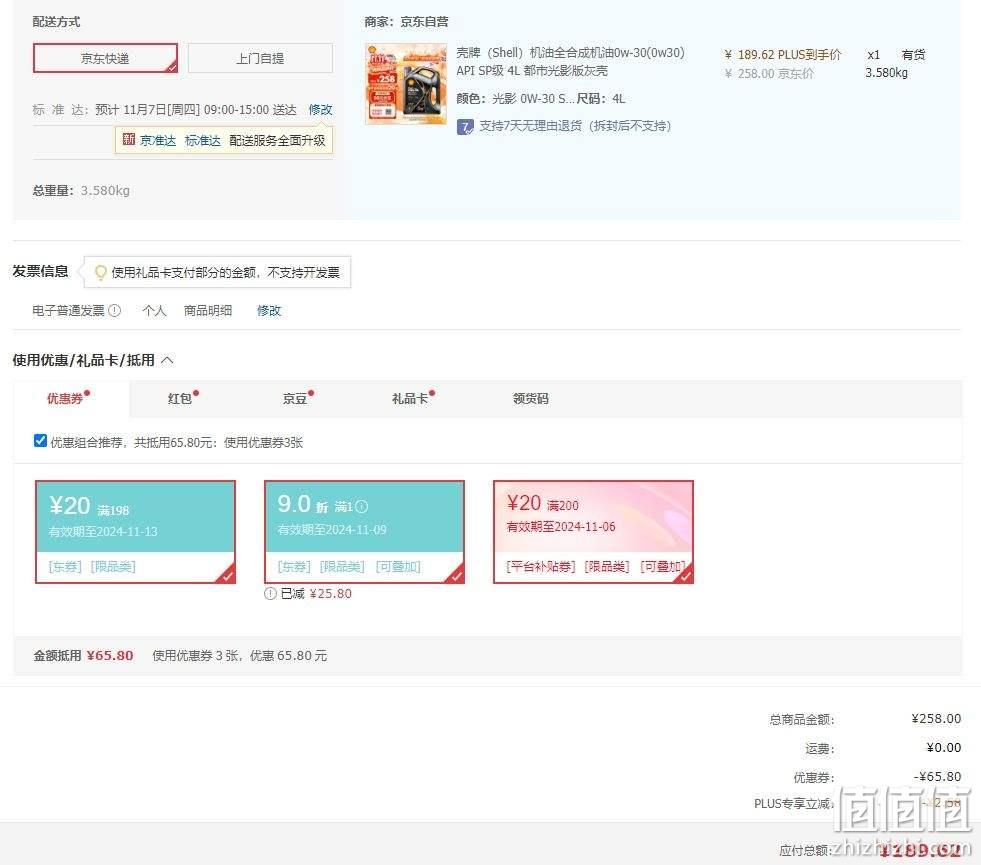Click 总重量 3.580kg text
The width and height of the screenshot is (981, 865).
coord(81,190)
